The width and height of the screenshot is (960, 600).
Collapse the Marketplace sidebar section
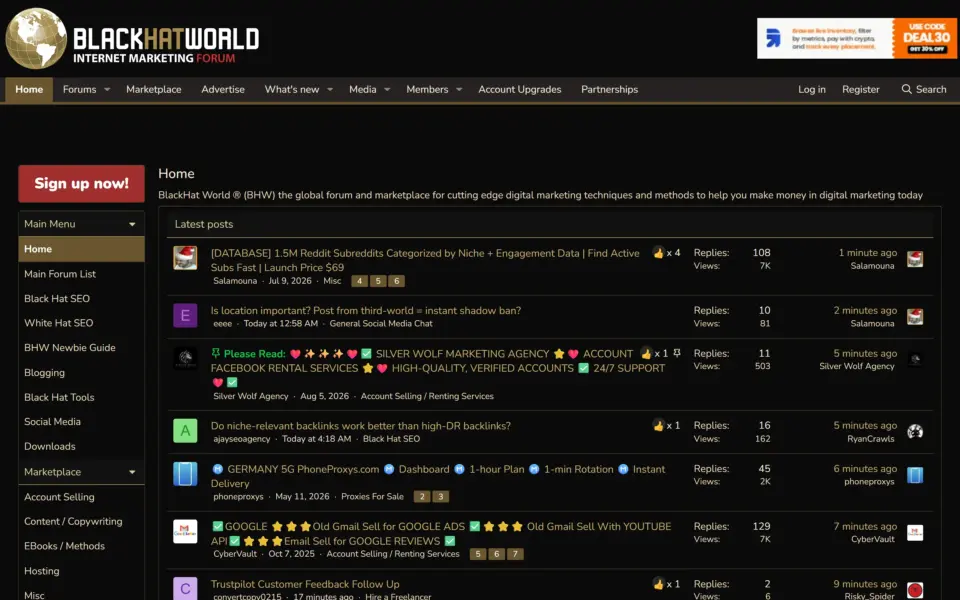(x=132, y=472)
